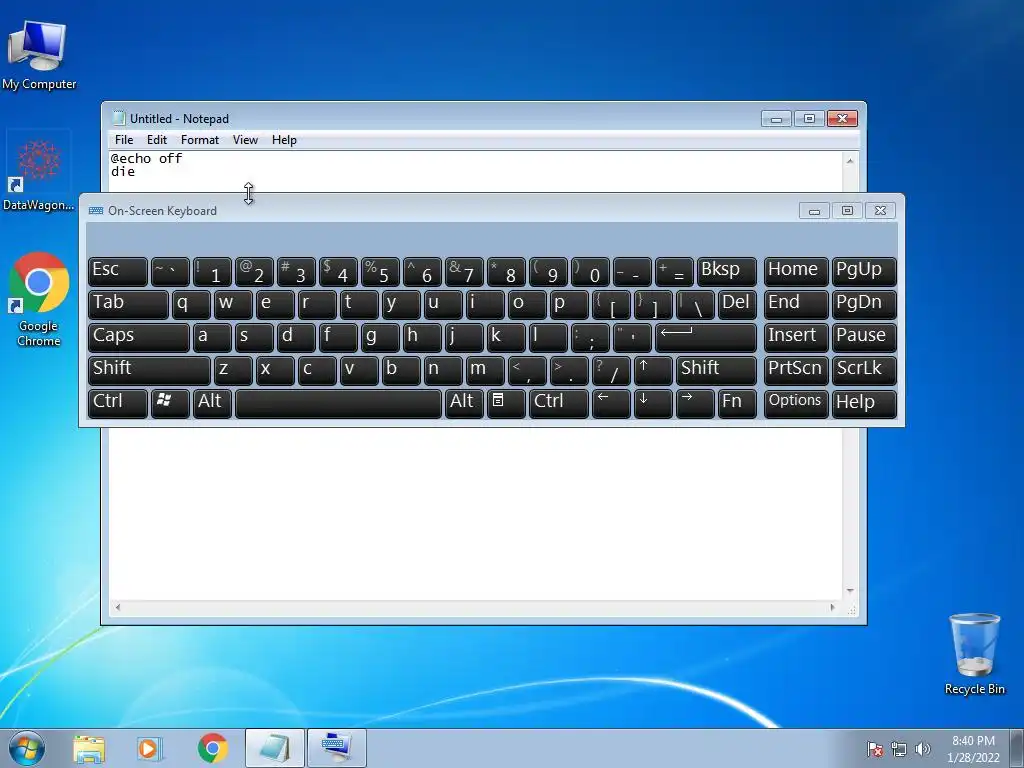
Task: Toggle the left Ctrl key
Action: pyautogui.click(x=118, y=403)
